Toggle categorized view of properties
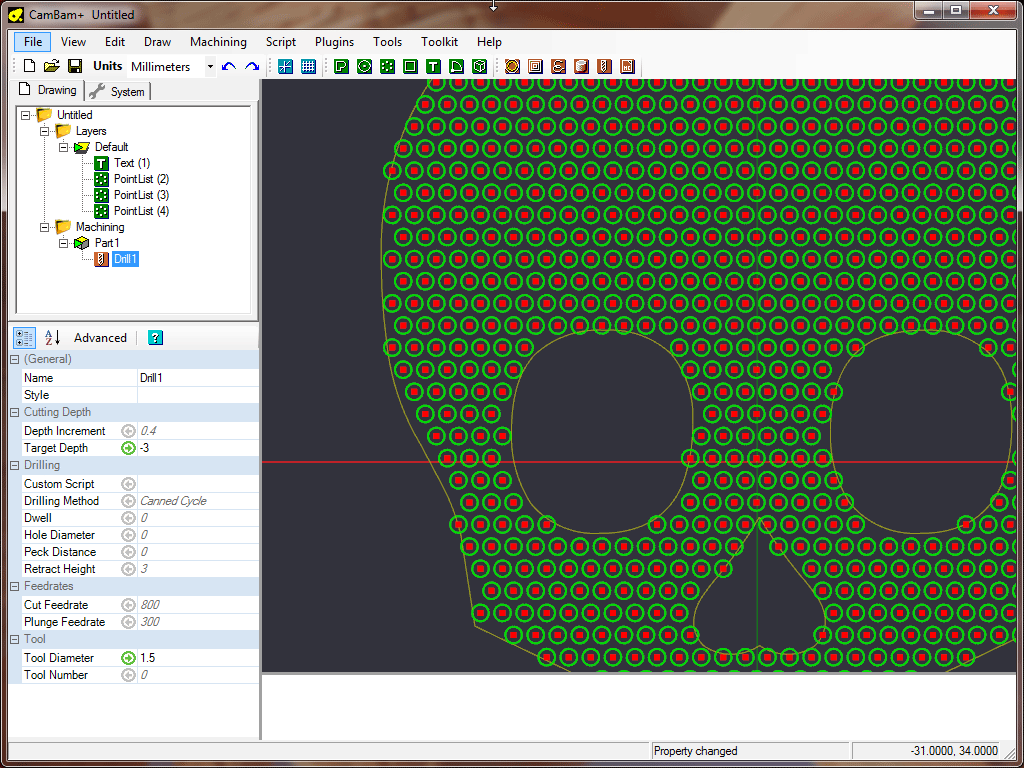 pos(25,338)
